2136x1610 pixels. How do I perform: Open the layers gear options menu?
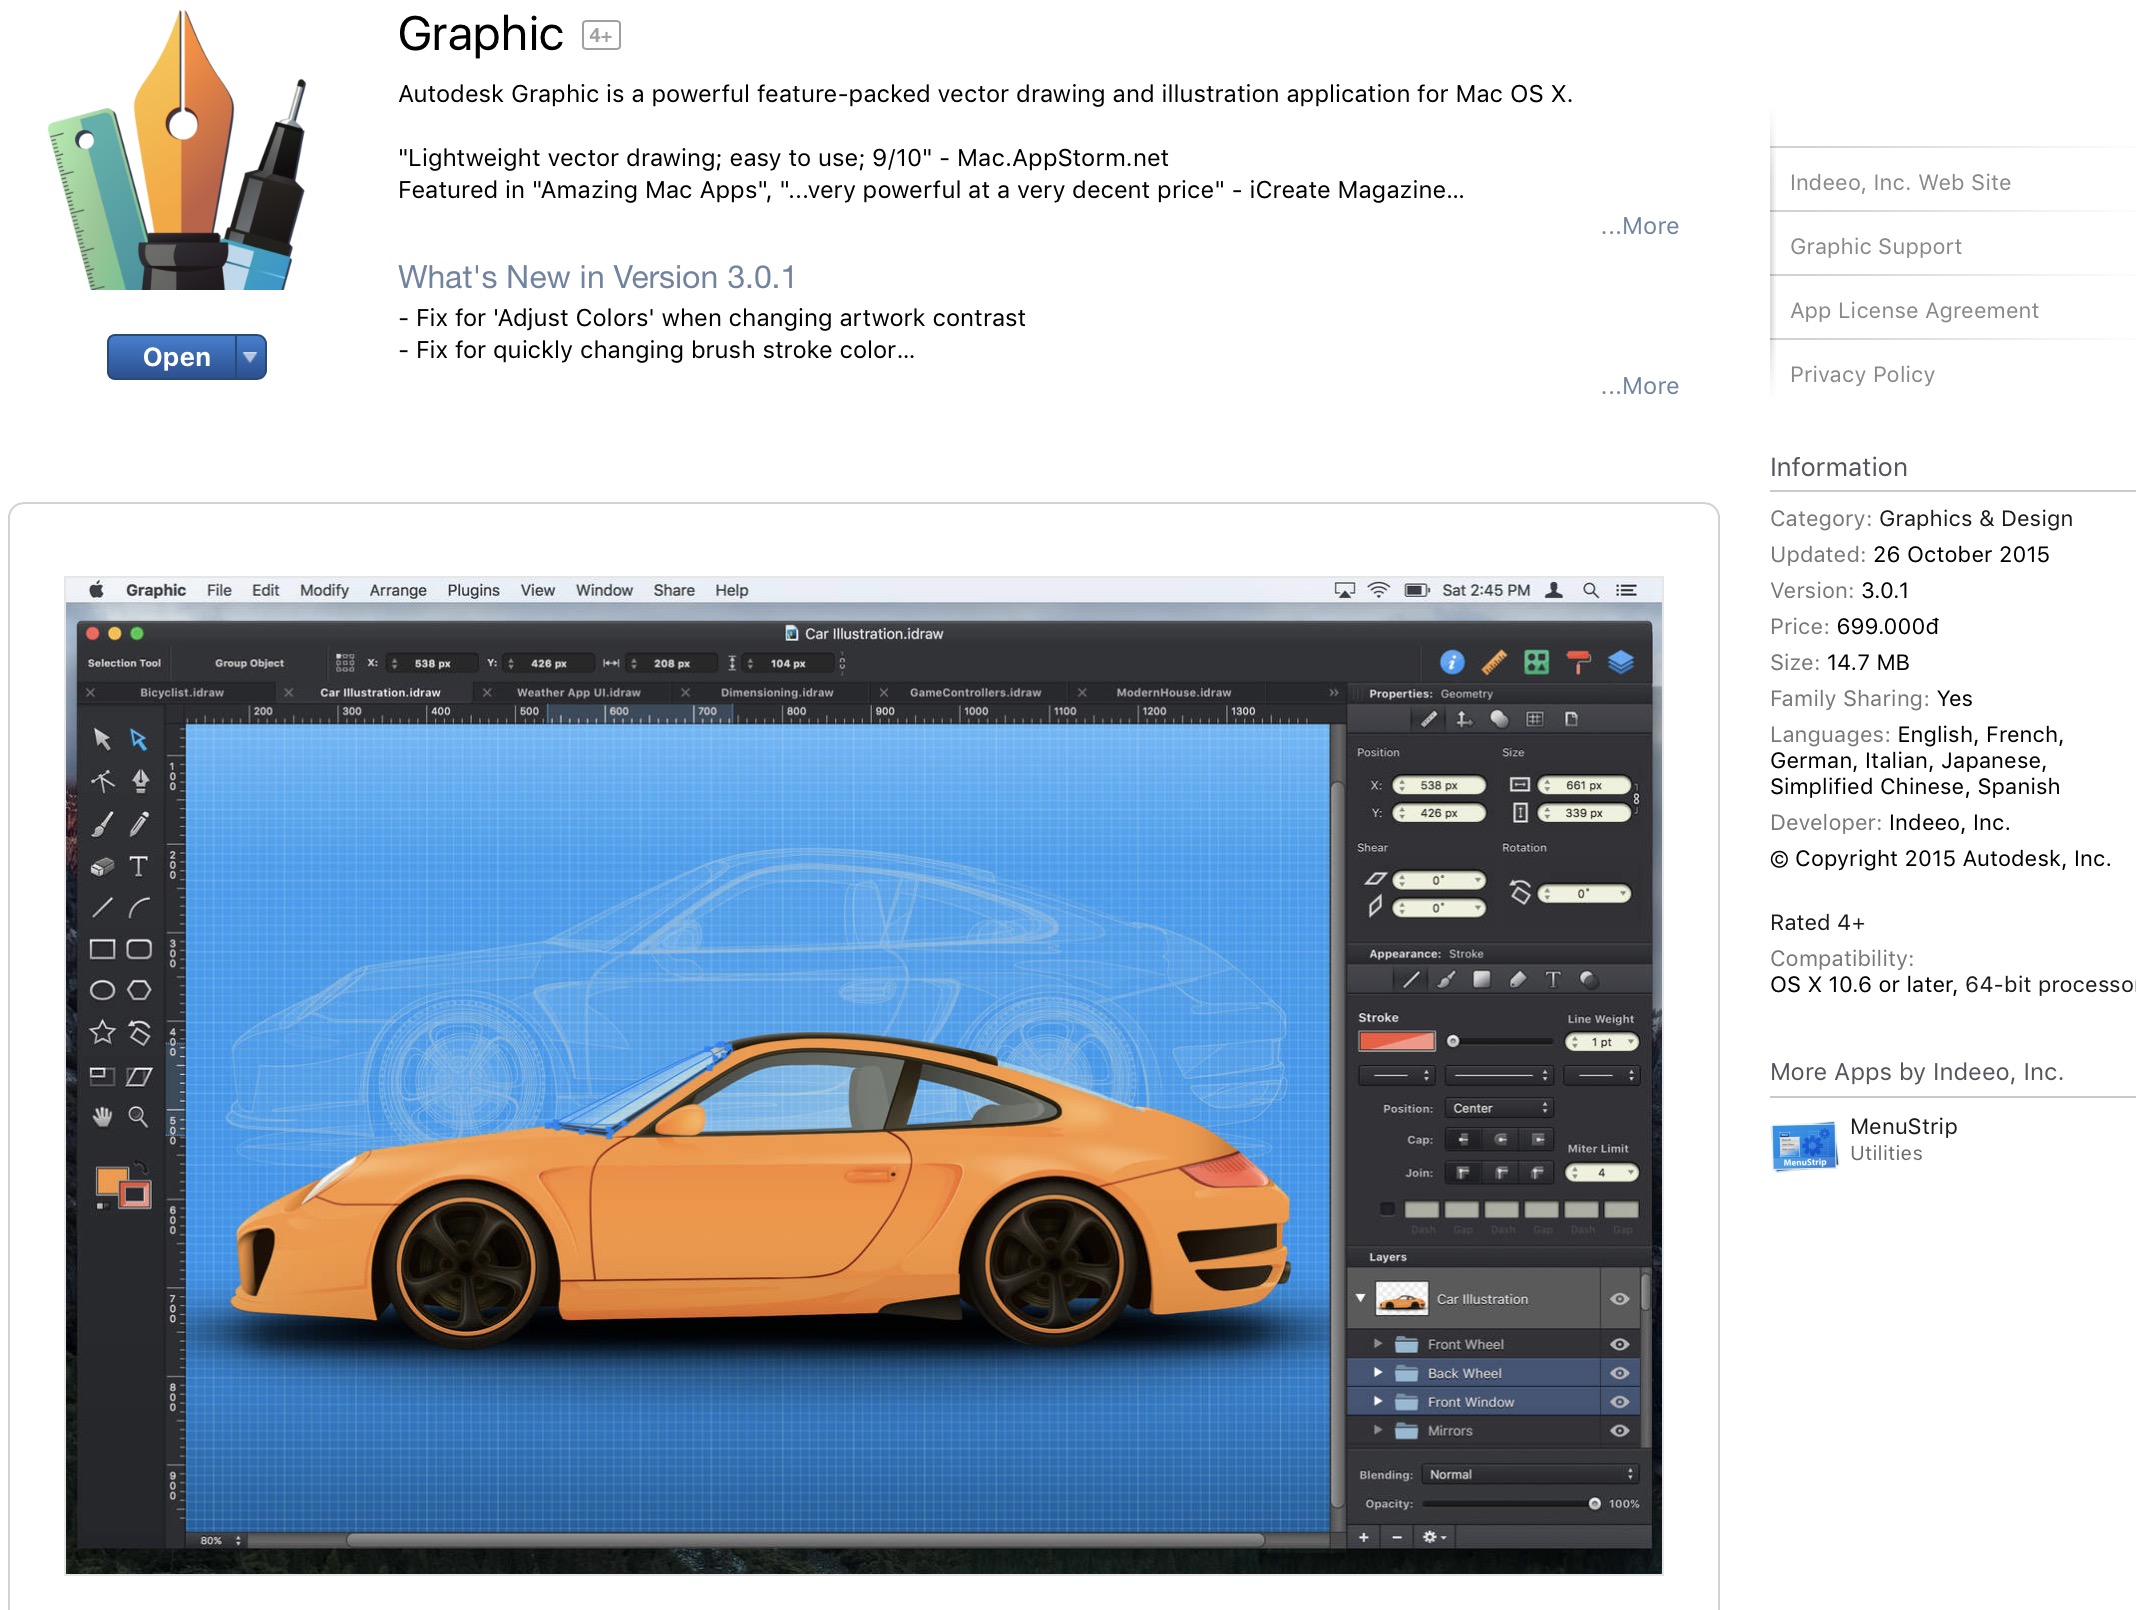point(1434,1537)
